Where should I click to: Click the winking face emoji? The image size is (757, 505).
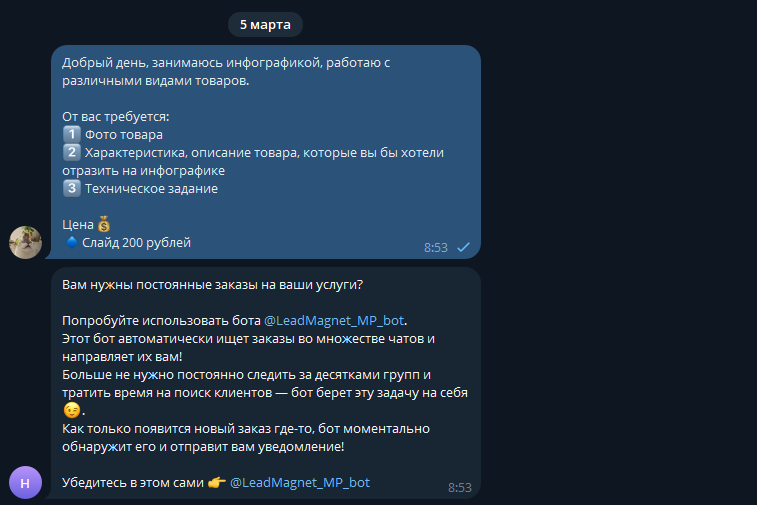[71, 410]
